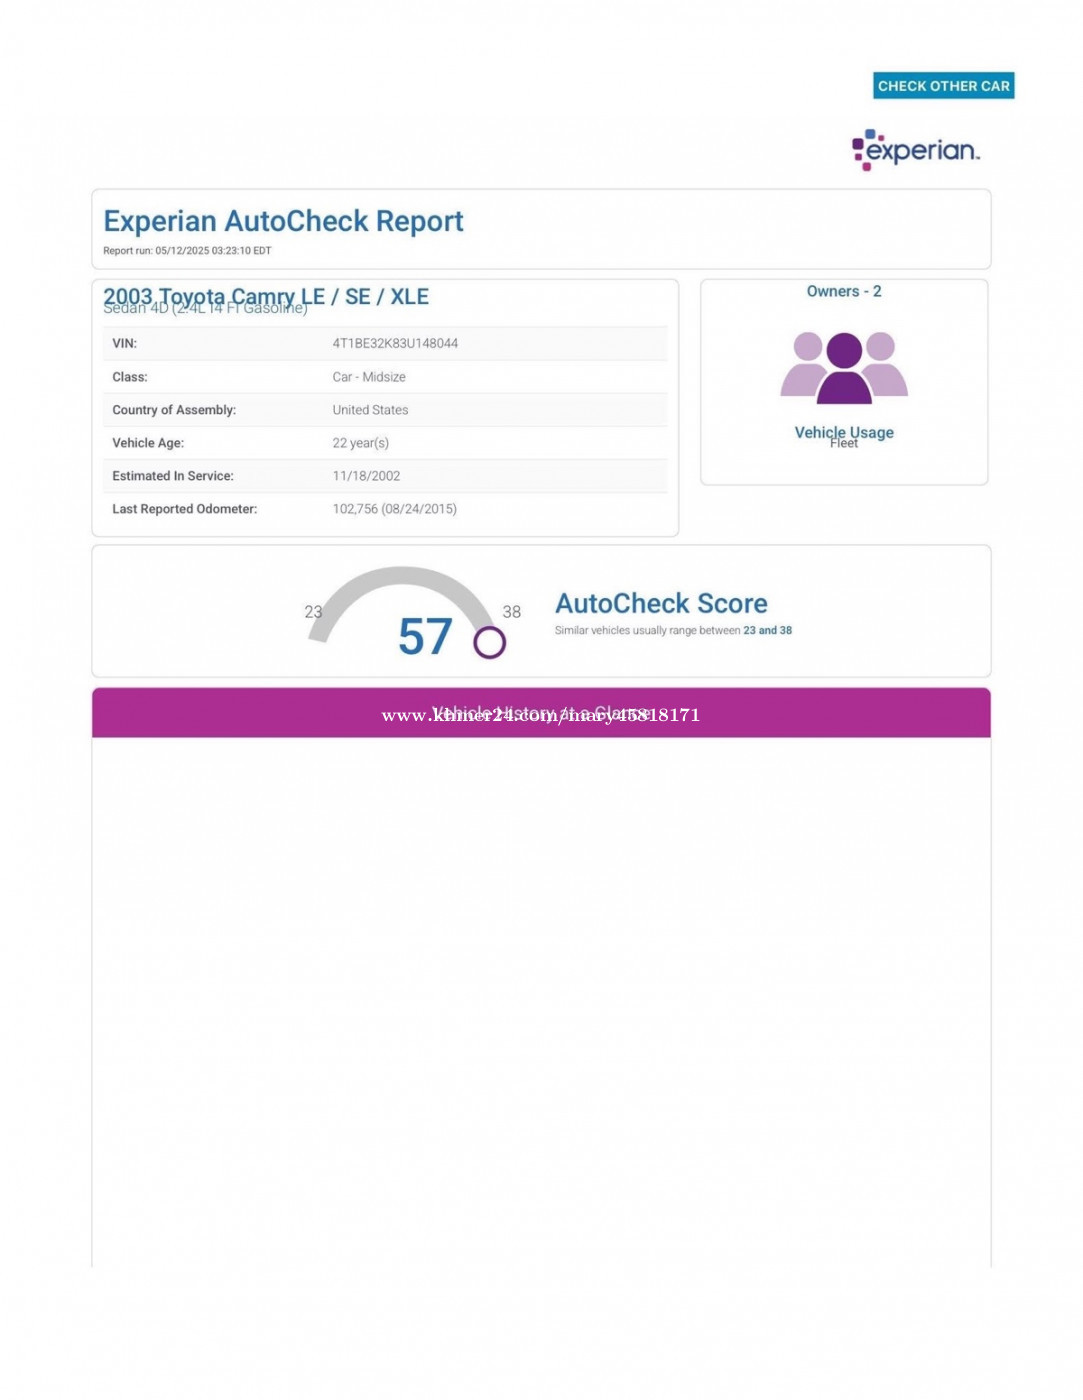
Task: Click the gauge low value 23
Action: pyautogui.click(x=313, y=612)
